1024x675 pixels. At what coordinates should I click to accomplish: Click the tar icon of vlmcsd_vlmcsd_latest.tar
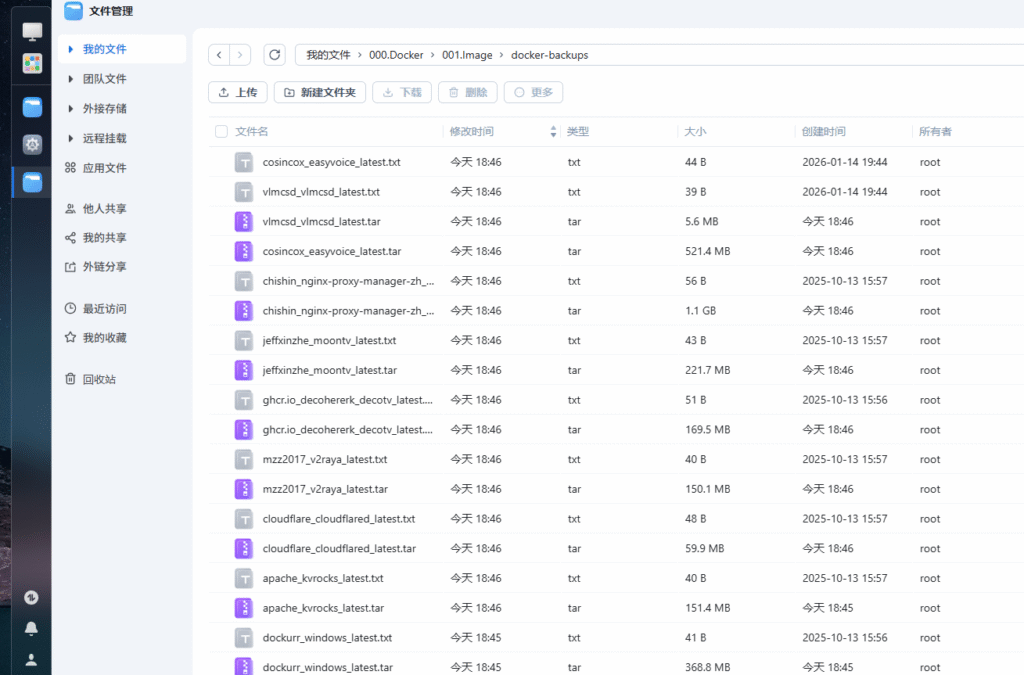point(244,221)
